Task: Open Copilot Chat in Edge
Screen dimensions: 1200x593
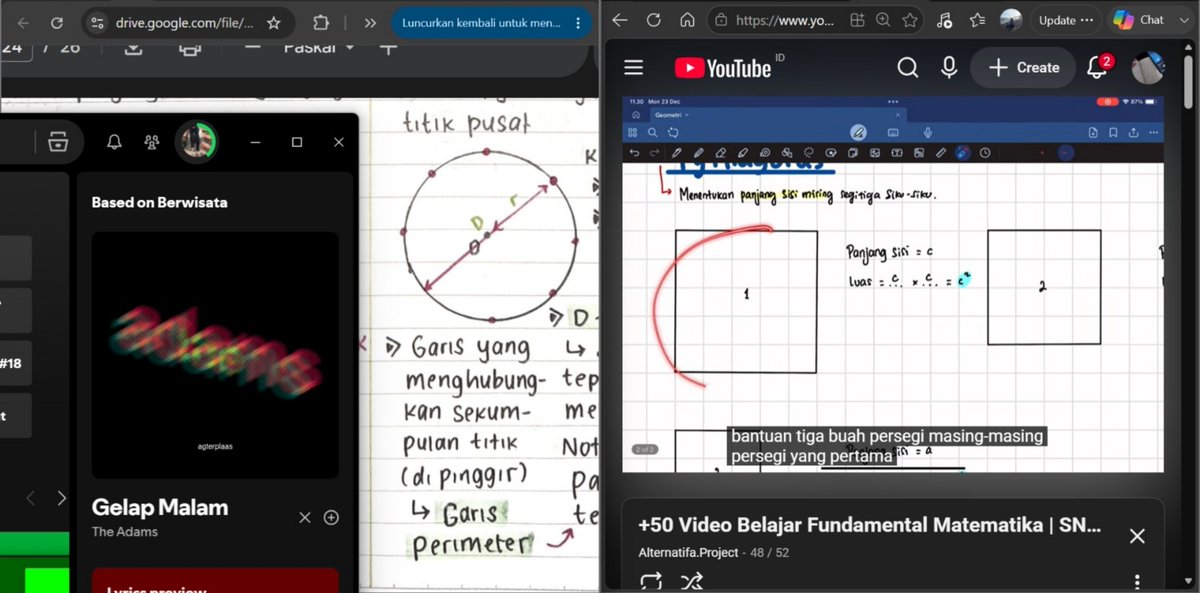Action: (x=1138, y=20)
